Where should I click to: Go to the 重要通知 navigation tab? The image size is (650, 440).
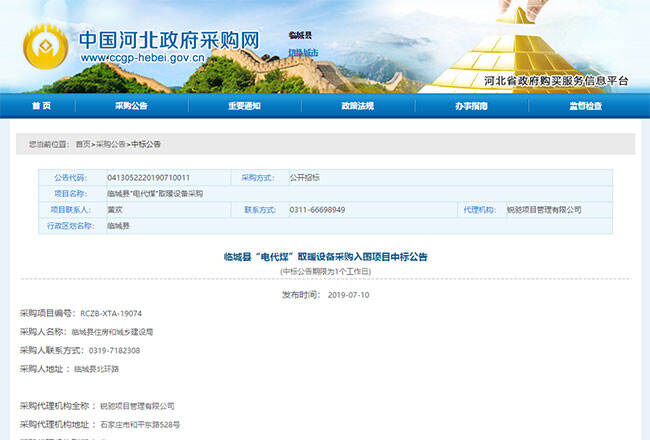pyautogui.click(x=243, y=106)
